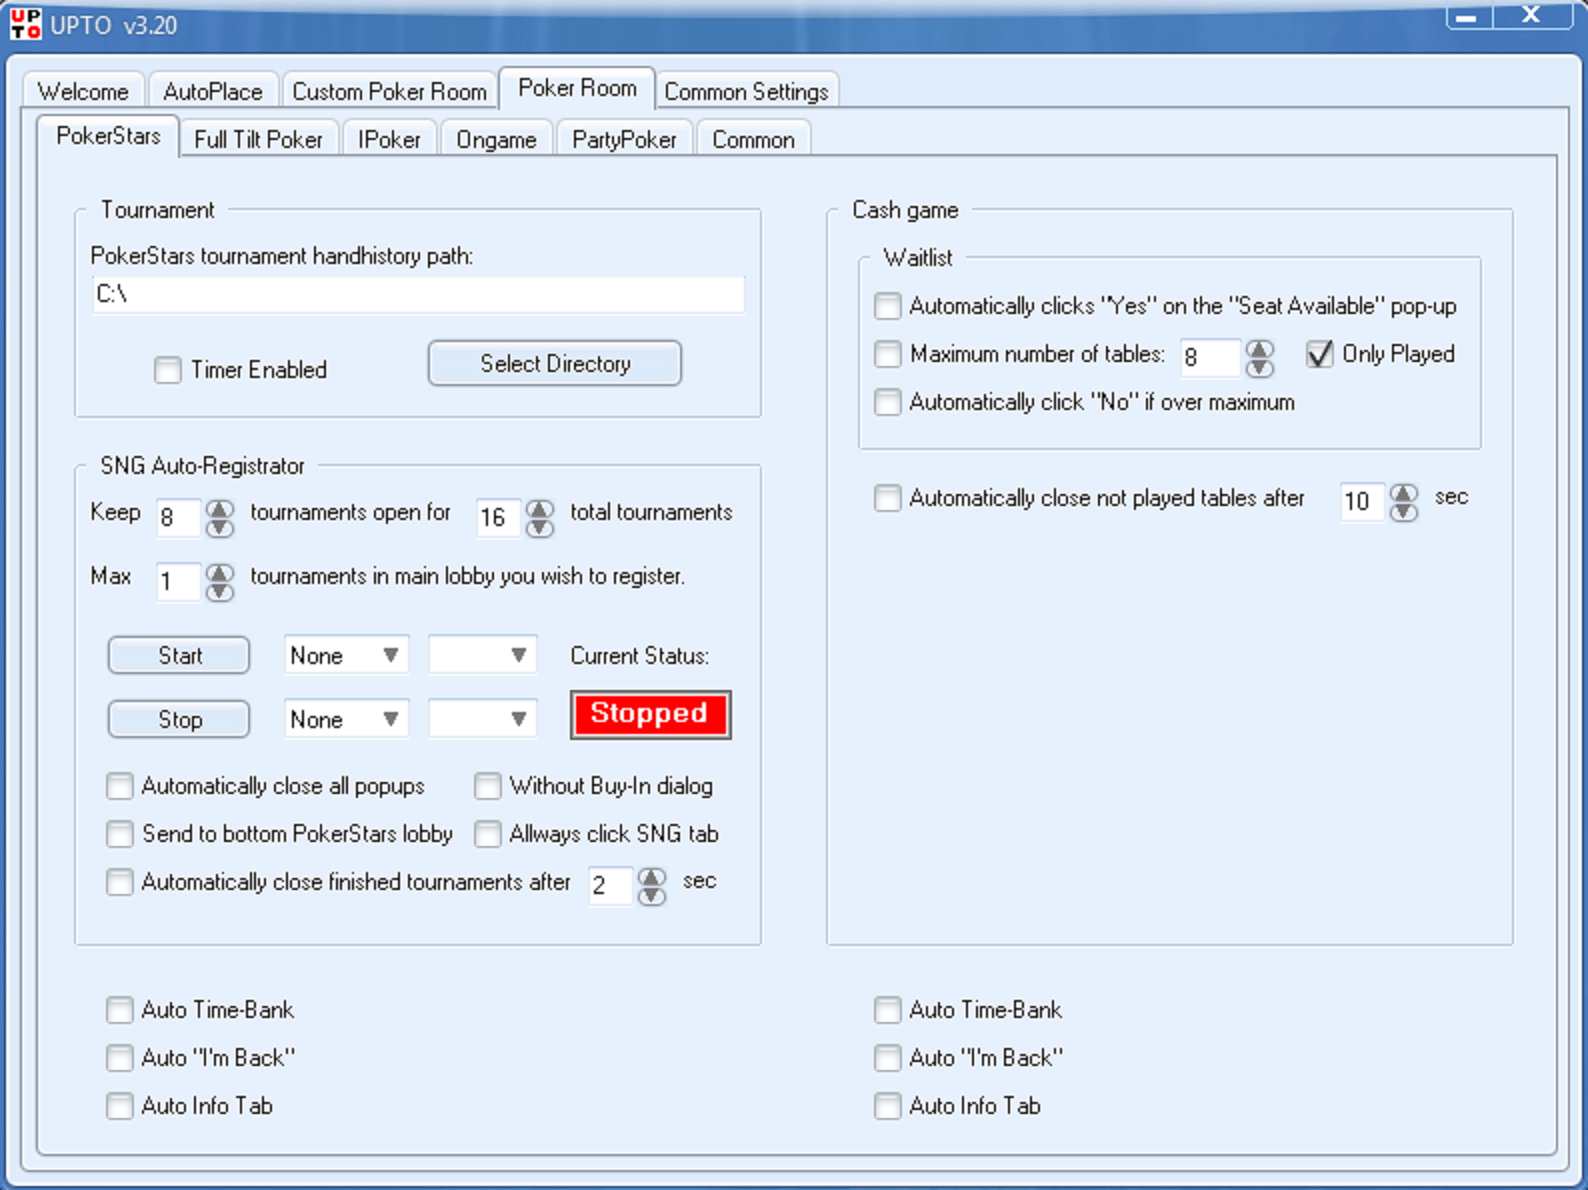Enable Automatically close all popups
This screenshot has height=1190, width=1588.
[120, 786]
